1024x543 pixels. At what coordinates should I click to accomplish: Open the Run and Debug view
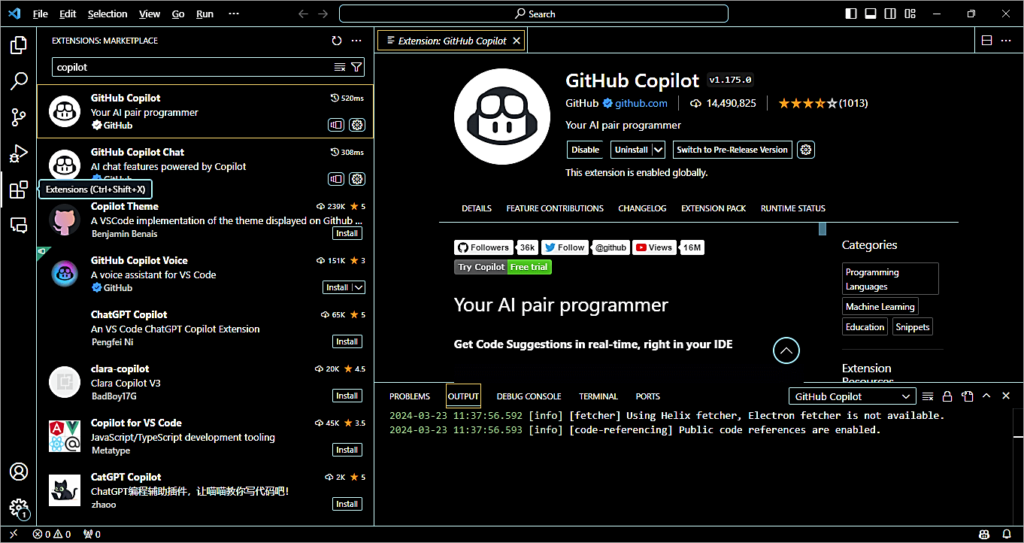18,153
